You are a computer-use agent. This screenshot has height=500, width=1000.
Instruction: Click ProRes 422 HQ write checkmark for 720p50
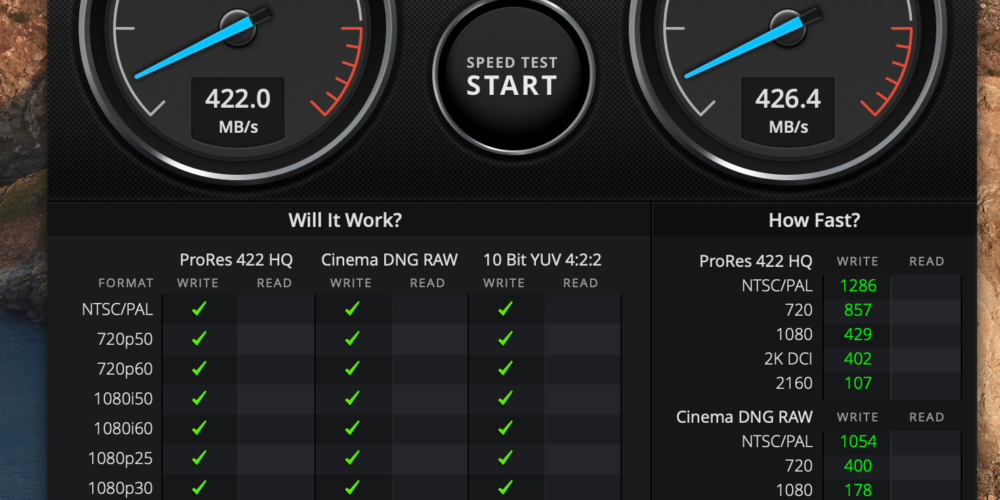(x=200, y=339)
